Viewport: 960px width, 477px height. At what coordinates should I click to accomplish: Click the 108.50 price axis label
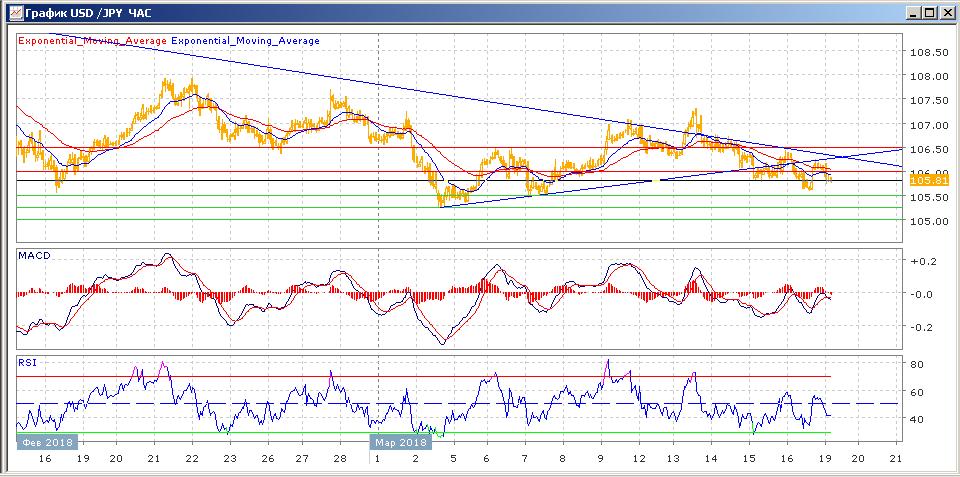[x=930, y=52]
